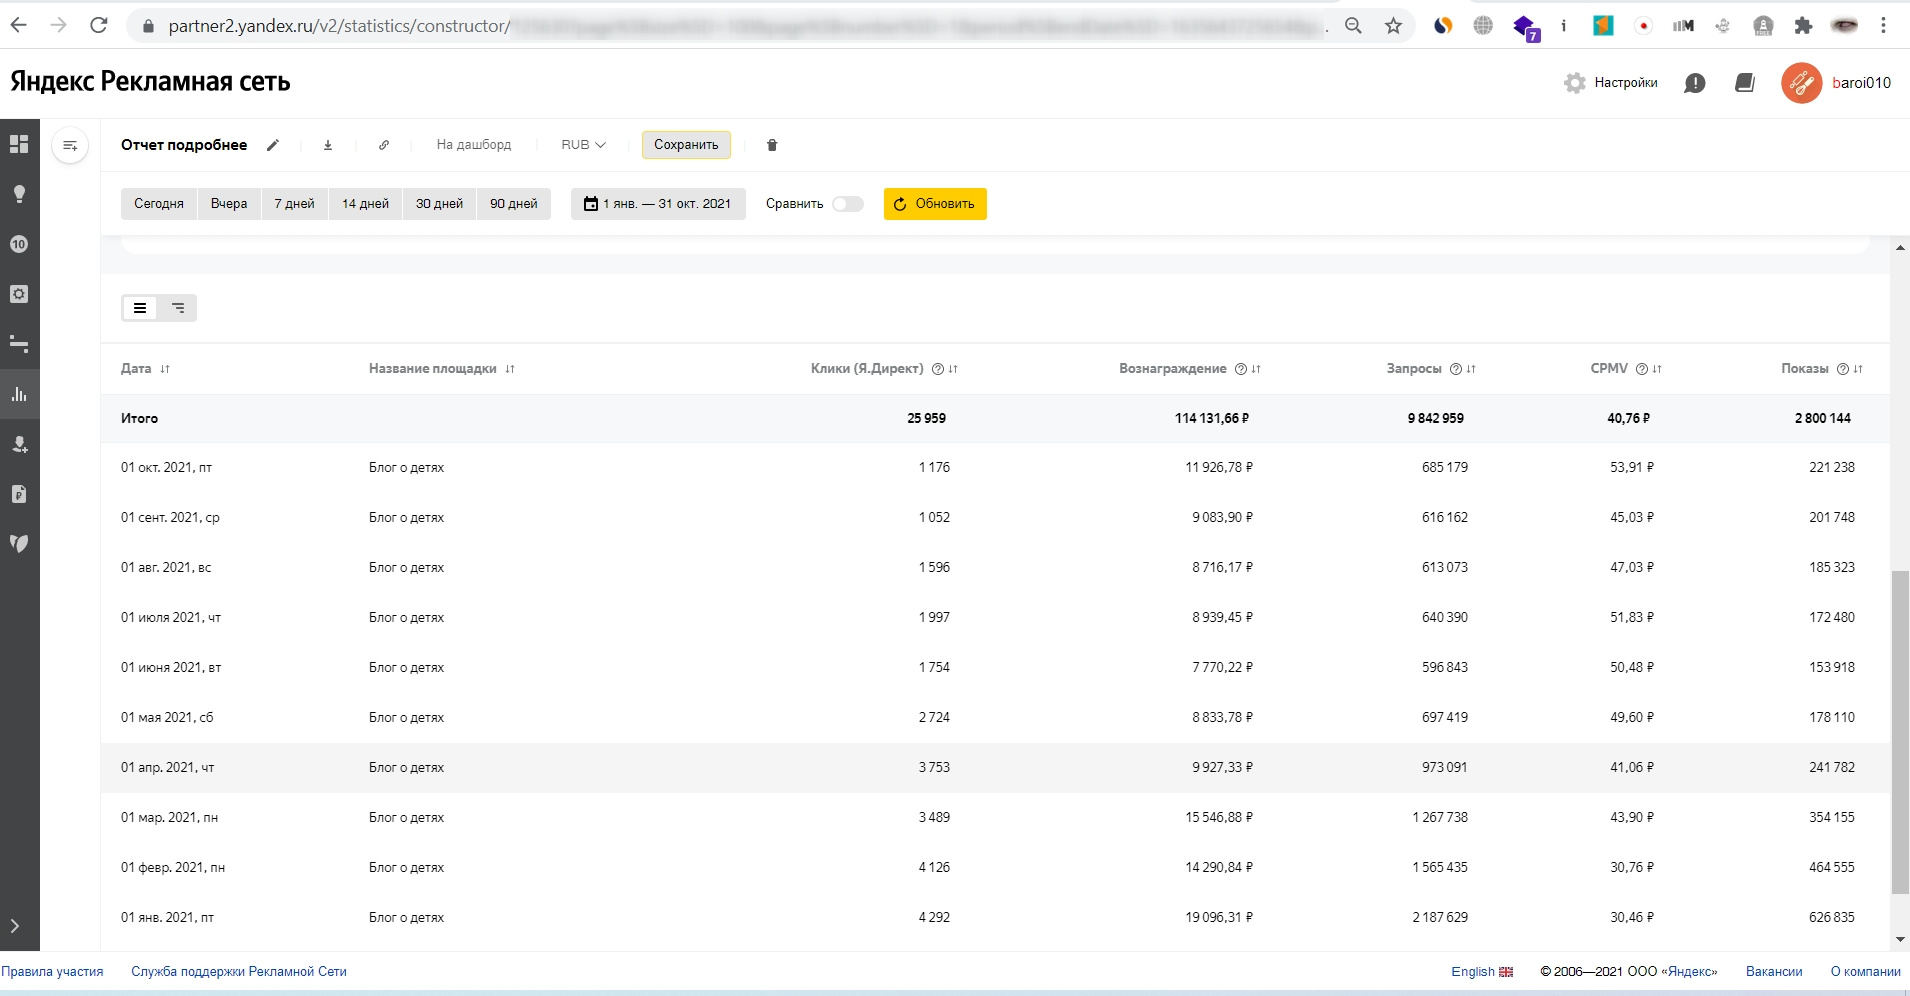Select the 90 дней period
The height and width of the screenshot is (996, 1910).
point(514,204)
